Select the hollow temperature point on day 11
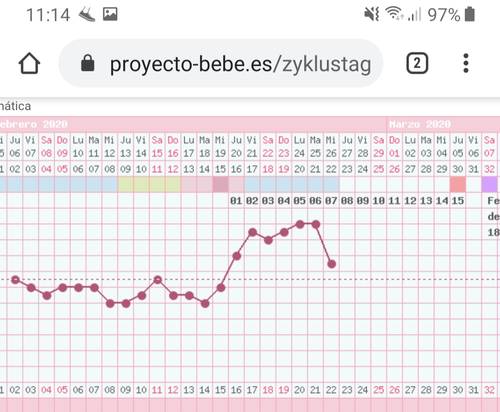This screenshot has width=500, height=412. pos(158,280)
